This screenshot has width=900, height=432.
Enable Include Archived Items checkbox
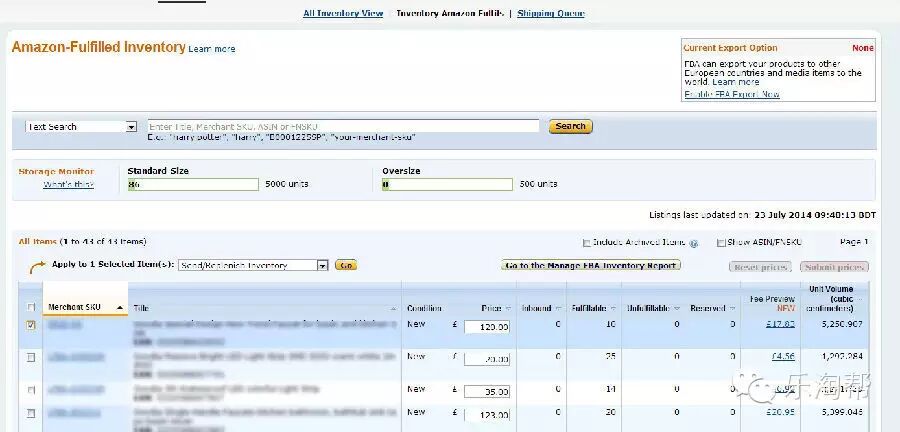[x=586, y=243]
